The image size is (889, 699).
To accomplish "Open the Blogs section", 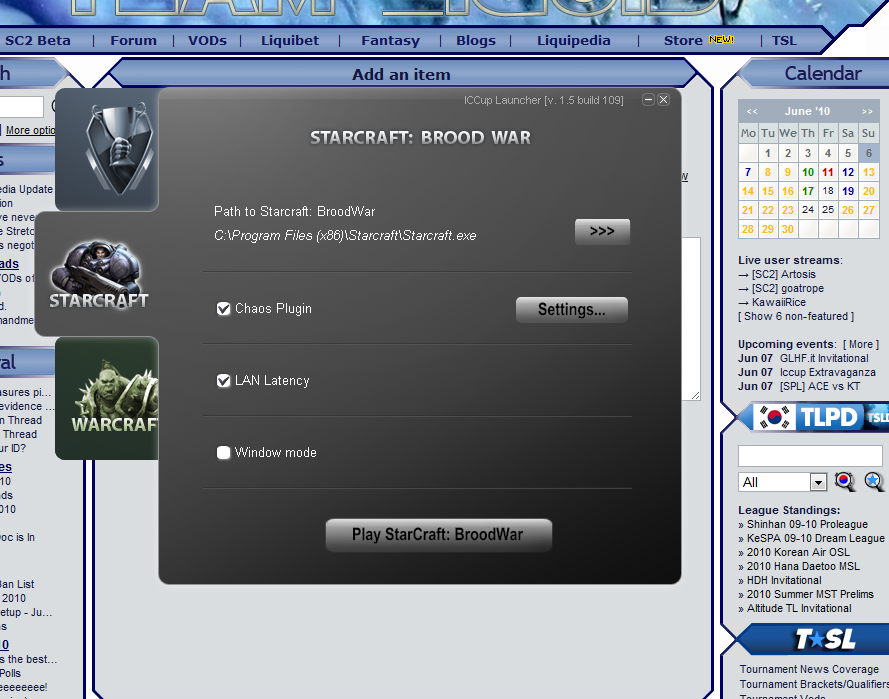I will (x=476, y=41).
